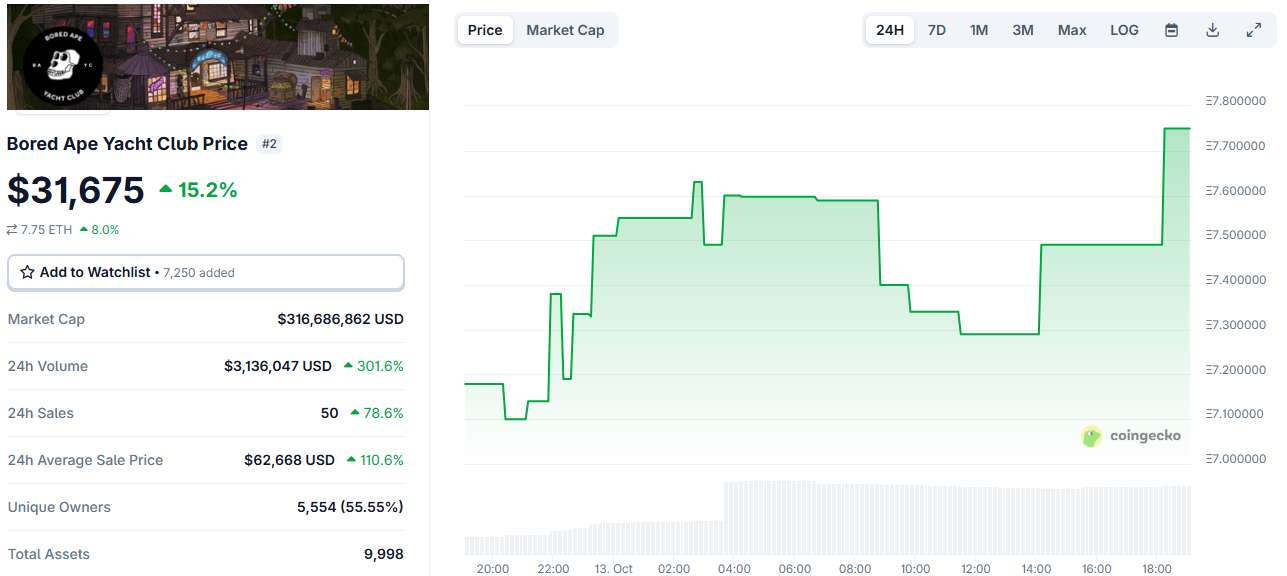Expand chart to fullscreen

point(1253,30)
